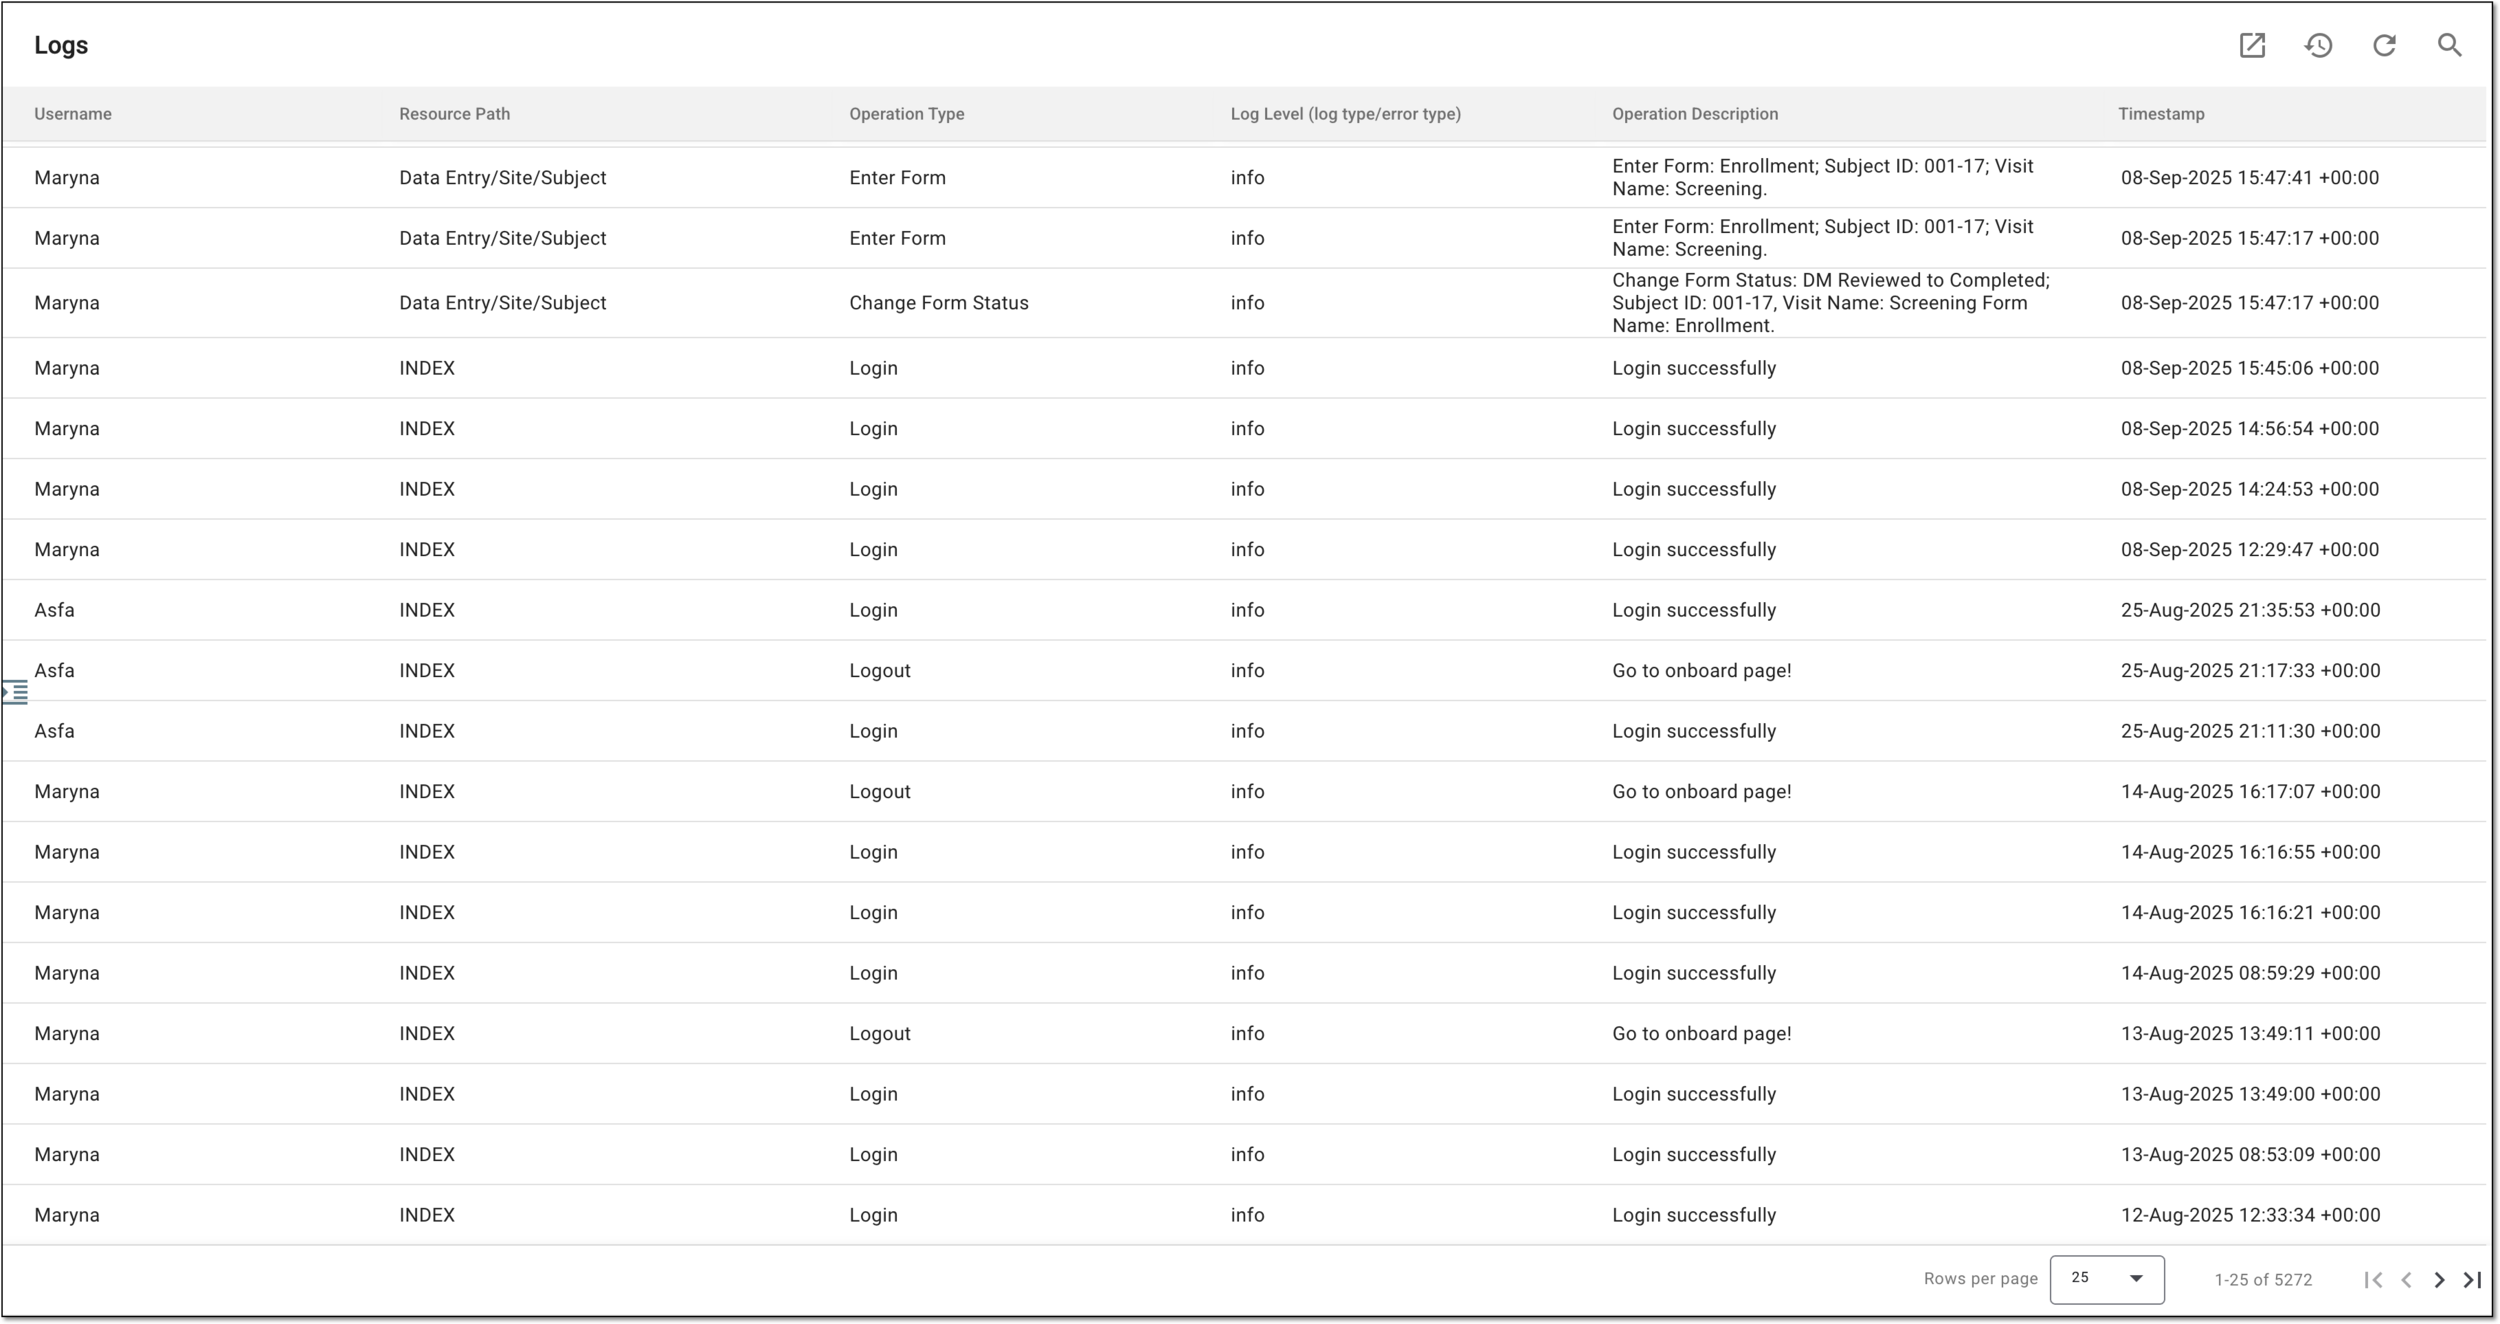Click the Logs page title
The width and height of the screenshot is (2500, 1324).
(61, 45)
